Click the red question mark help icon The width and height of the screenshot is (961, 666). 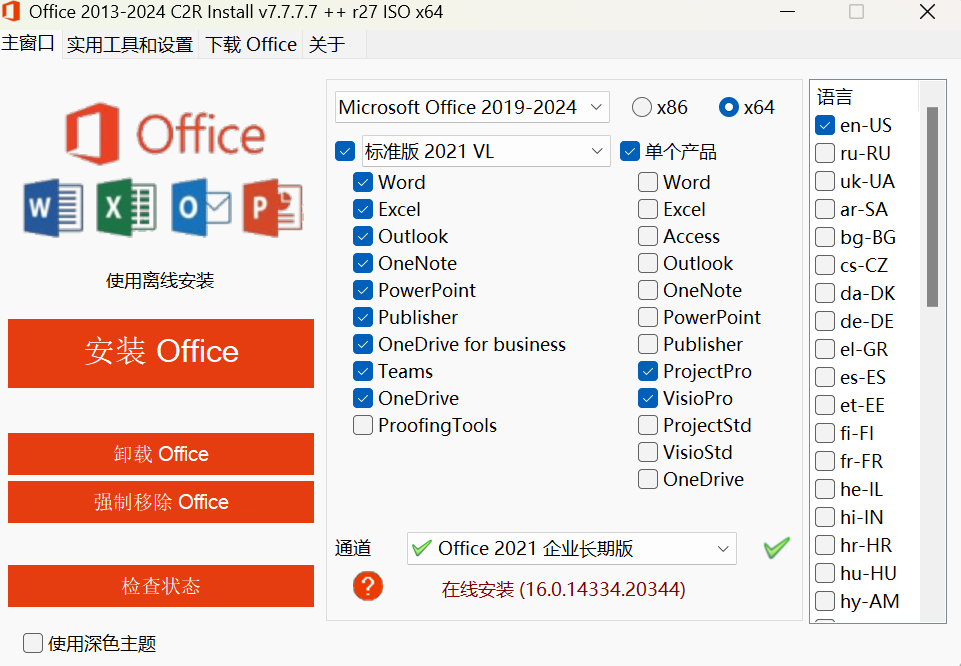click(x=367, y=586)
